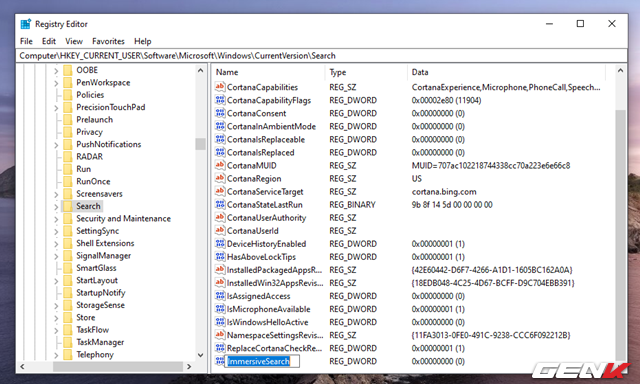Select the CortanaConsent DWORD icon

(x=220, y=113)
